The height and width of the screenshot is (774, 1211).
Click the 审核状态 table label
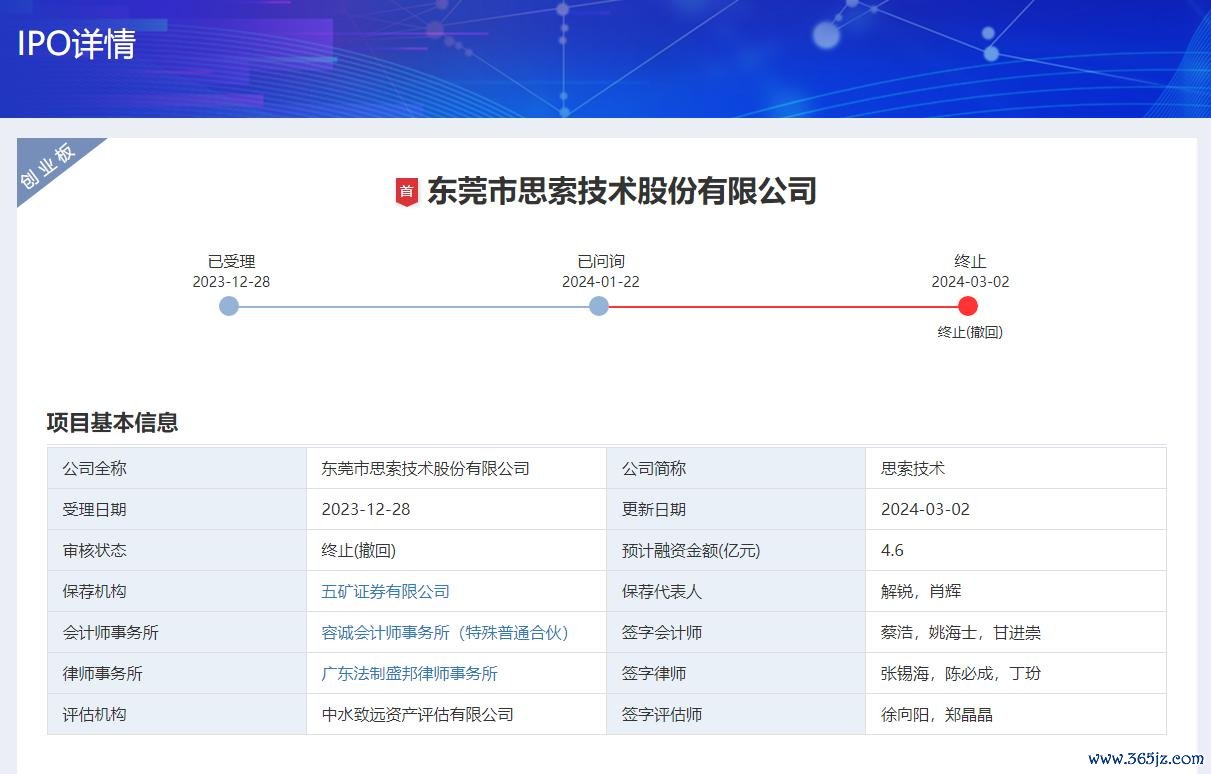95,551
